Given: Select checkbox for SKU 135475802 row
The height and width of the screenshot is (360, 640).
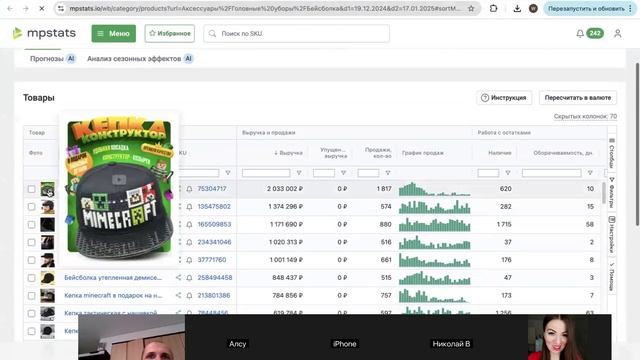Looking at the screenshot, I should (x=31, y=207).
